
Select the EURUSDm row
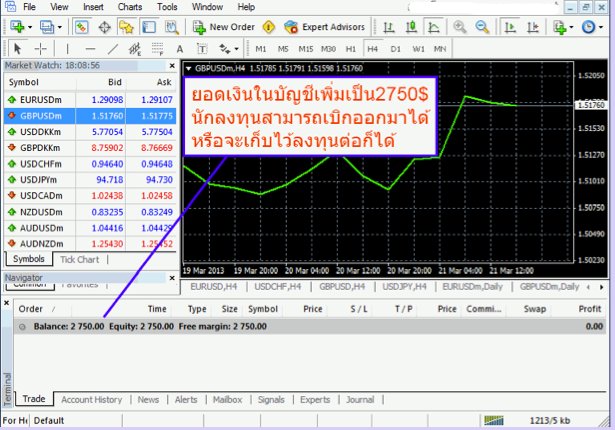(90, 100)
